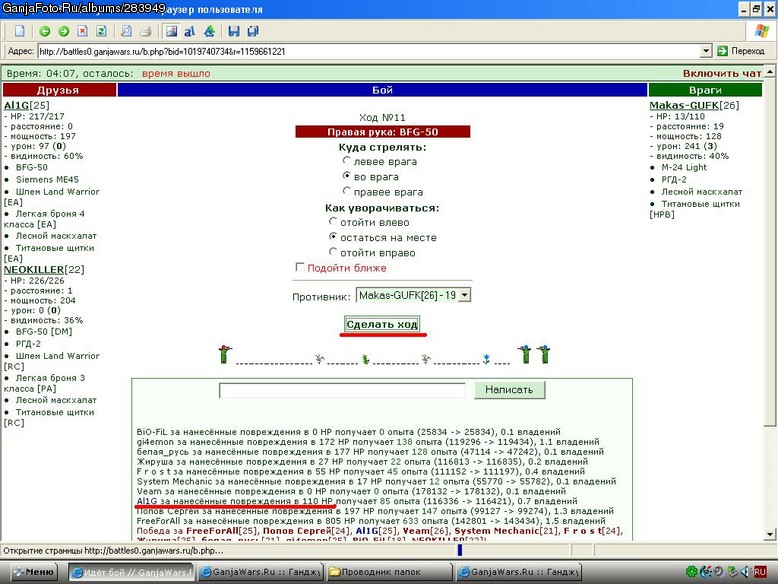
Task: Toggle the show images toolbar icon
Action: coord(171,31)
